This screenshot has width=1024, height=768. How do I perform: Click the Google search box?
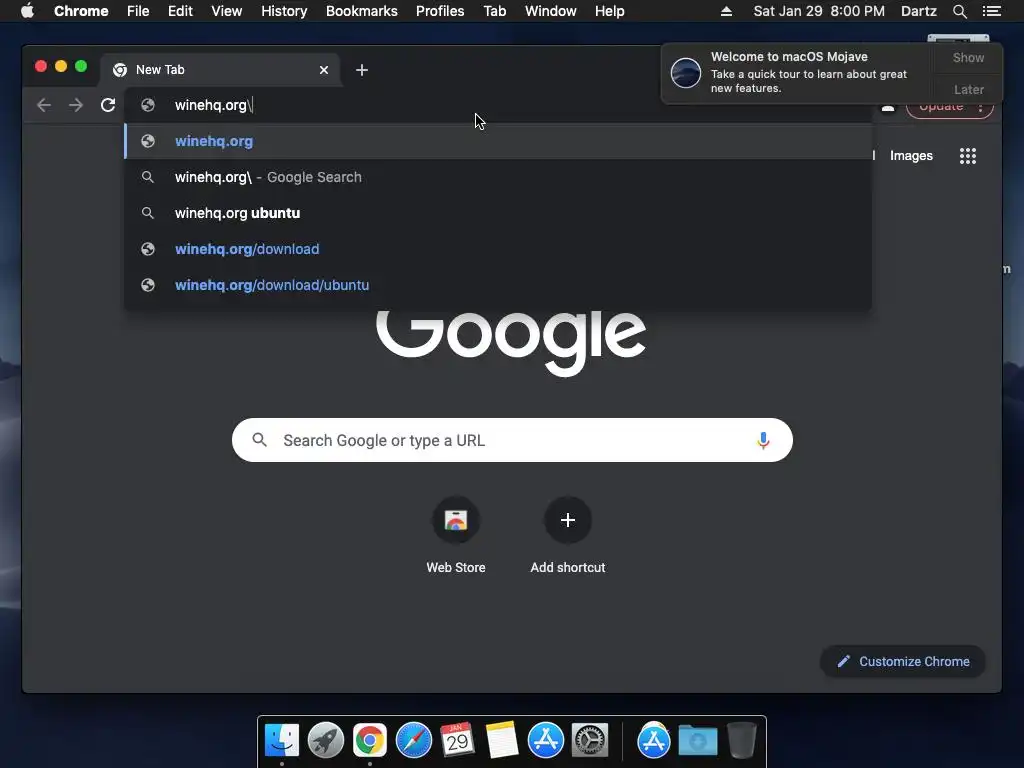[x=512, y=440]
